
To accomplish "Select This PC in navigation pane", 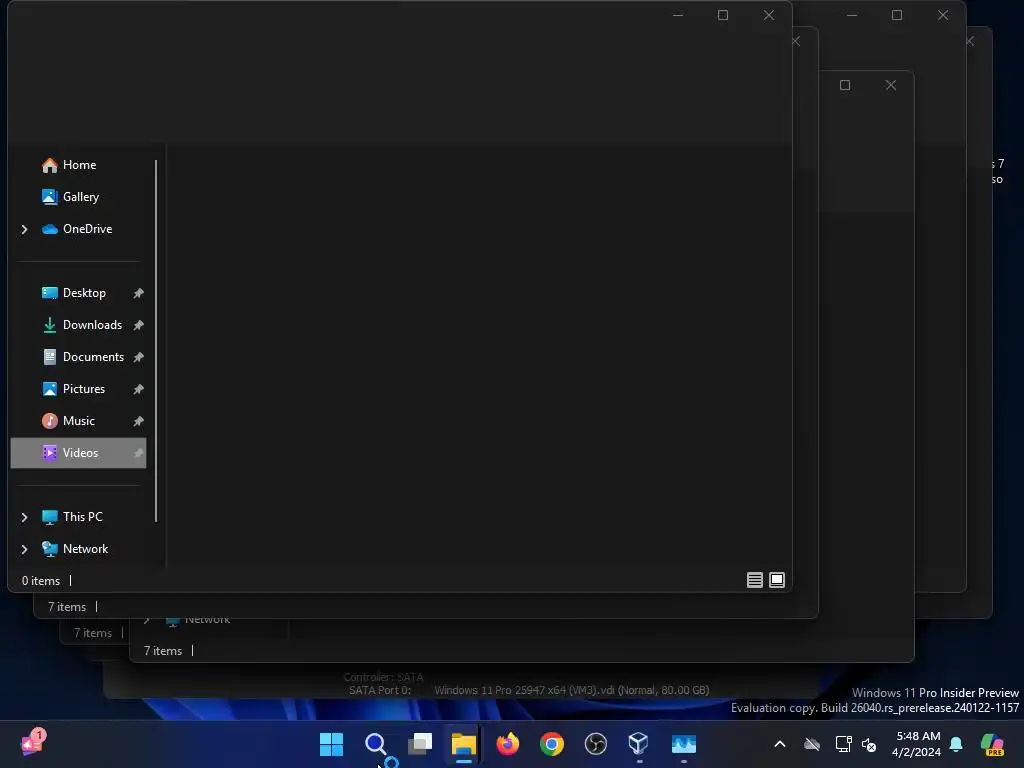I will tap(82, 517).
